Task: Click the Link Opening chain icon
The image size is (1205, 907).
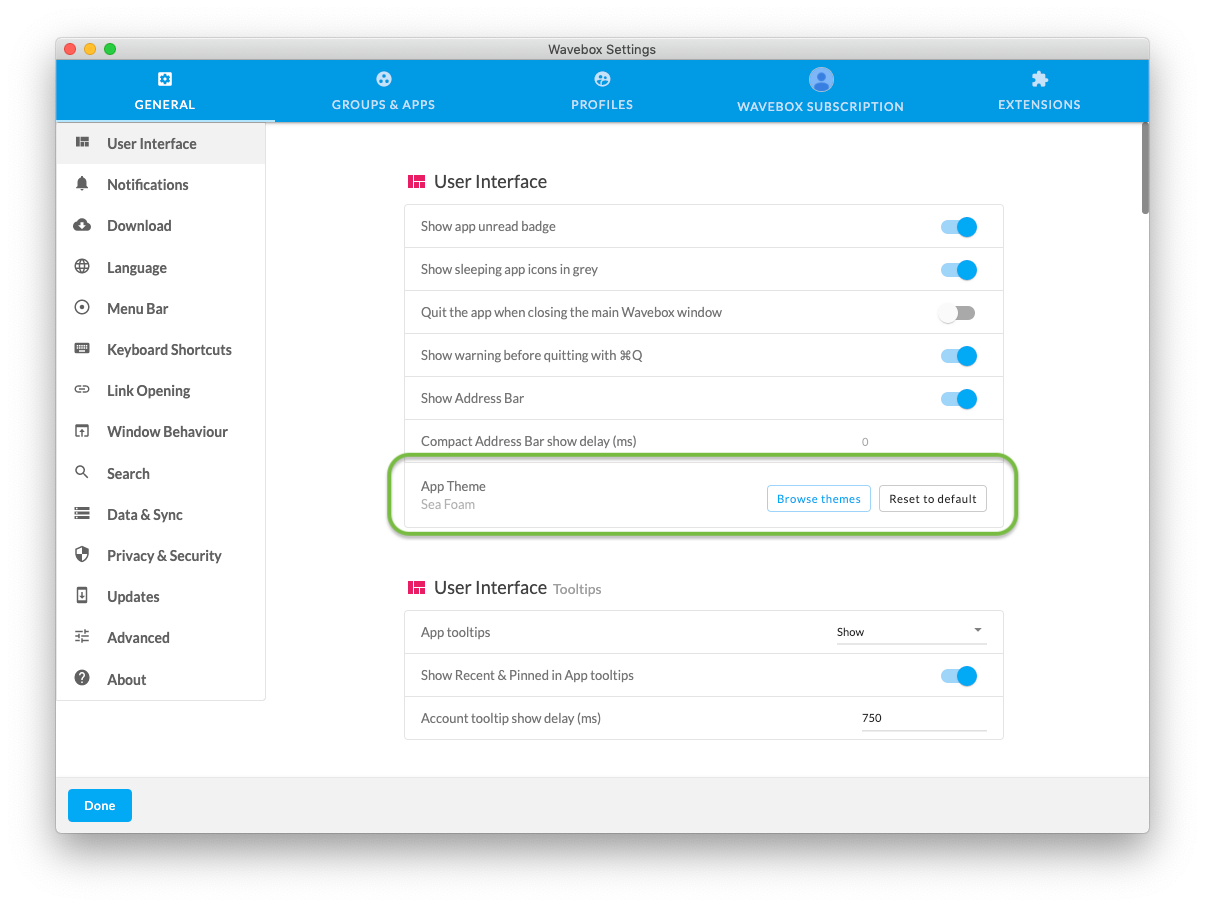Action: [83, 390]
